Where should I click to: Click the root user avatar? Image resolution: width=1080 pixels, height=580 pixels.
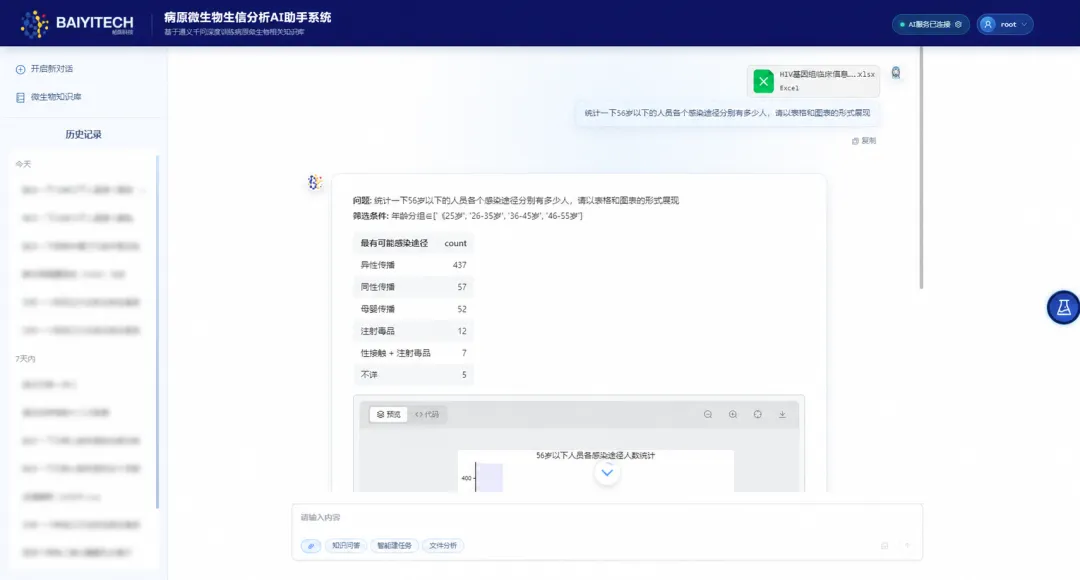[x=988, y=24]
